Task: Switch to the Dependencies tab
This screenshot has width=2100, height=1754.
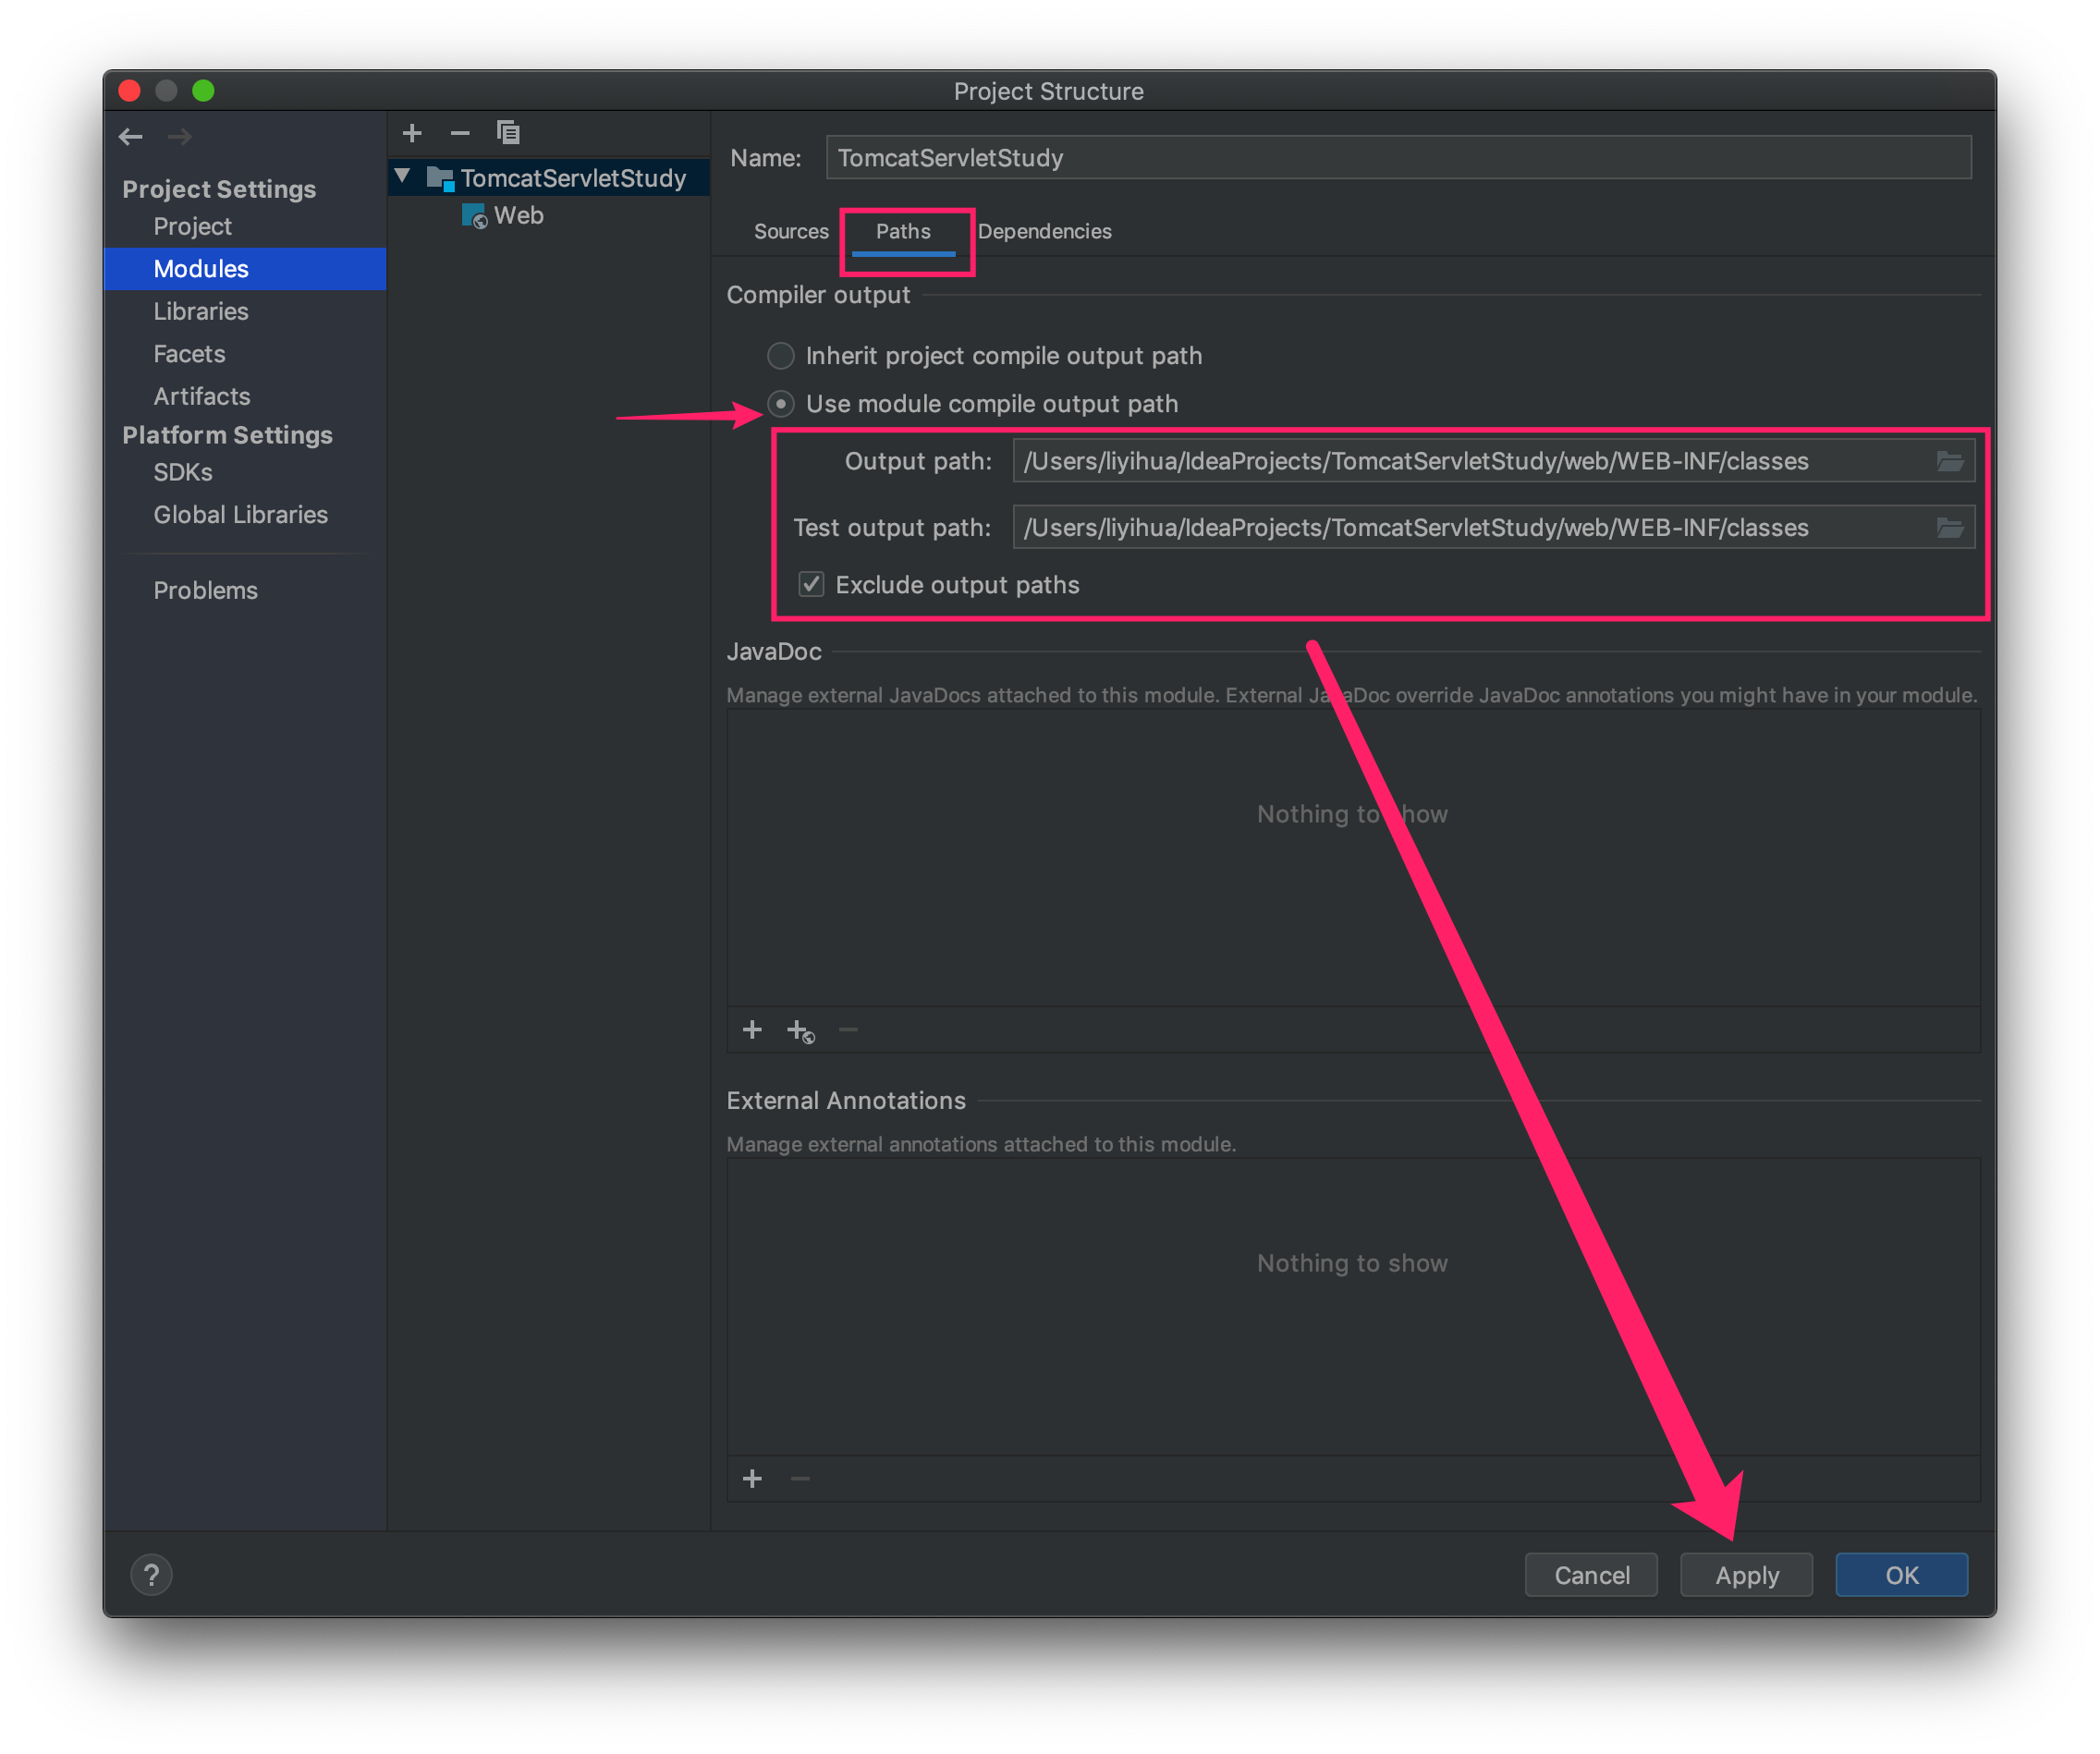Action: tap(1044, 232)
